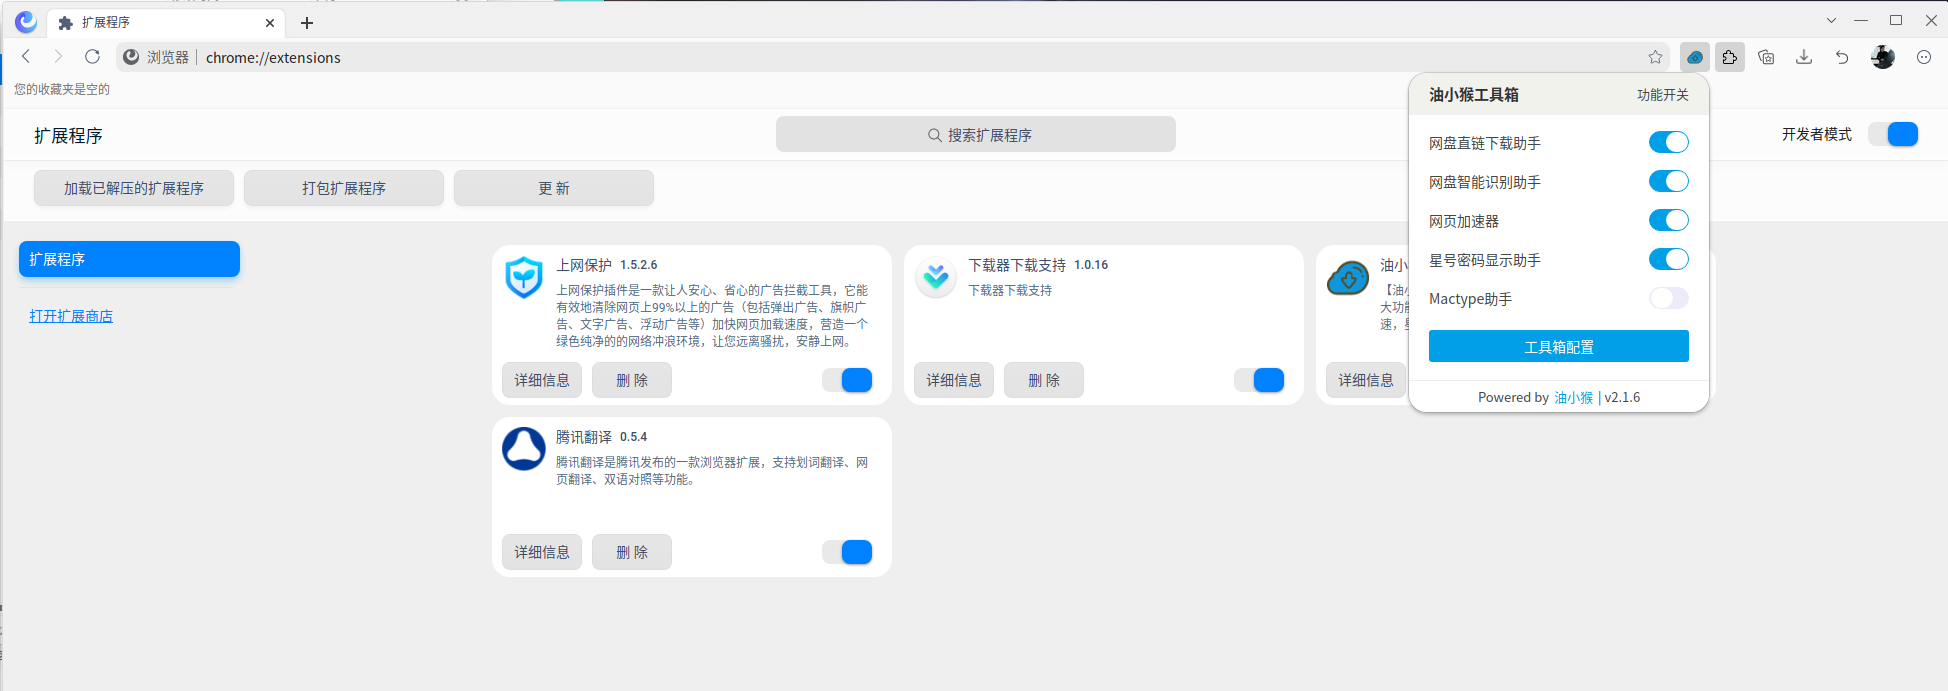
Task: Open the 打开扩展商店 link
Action: (71, 316)
